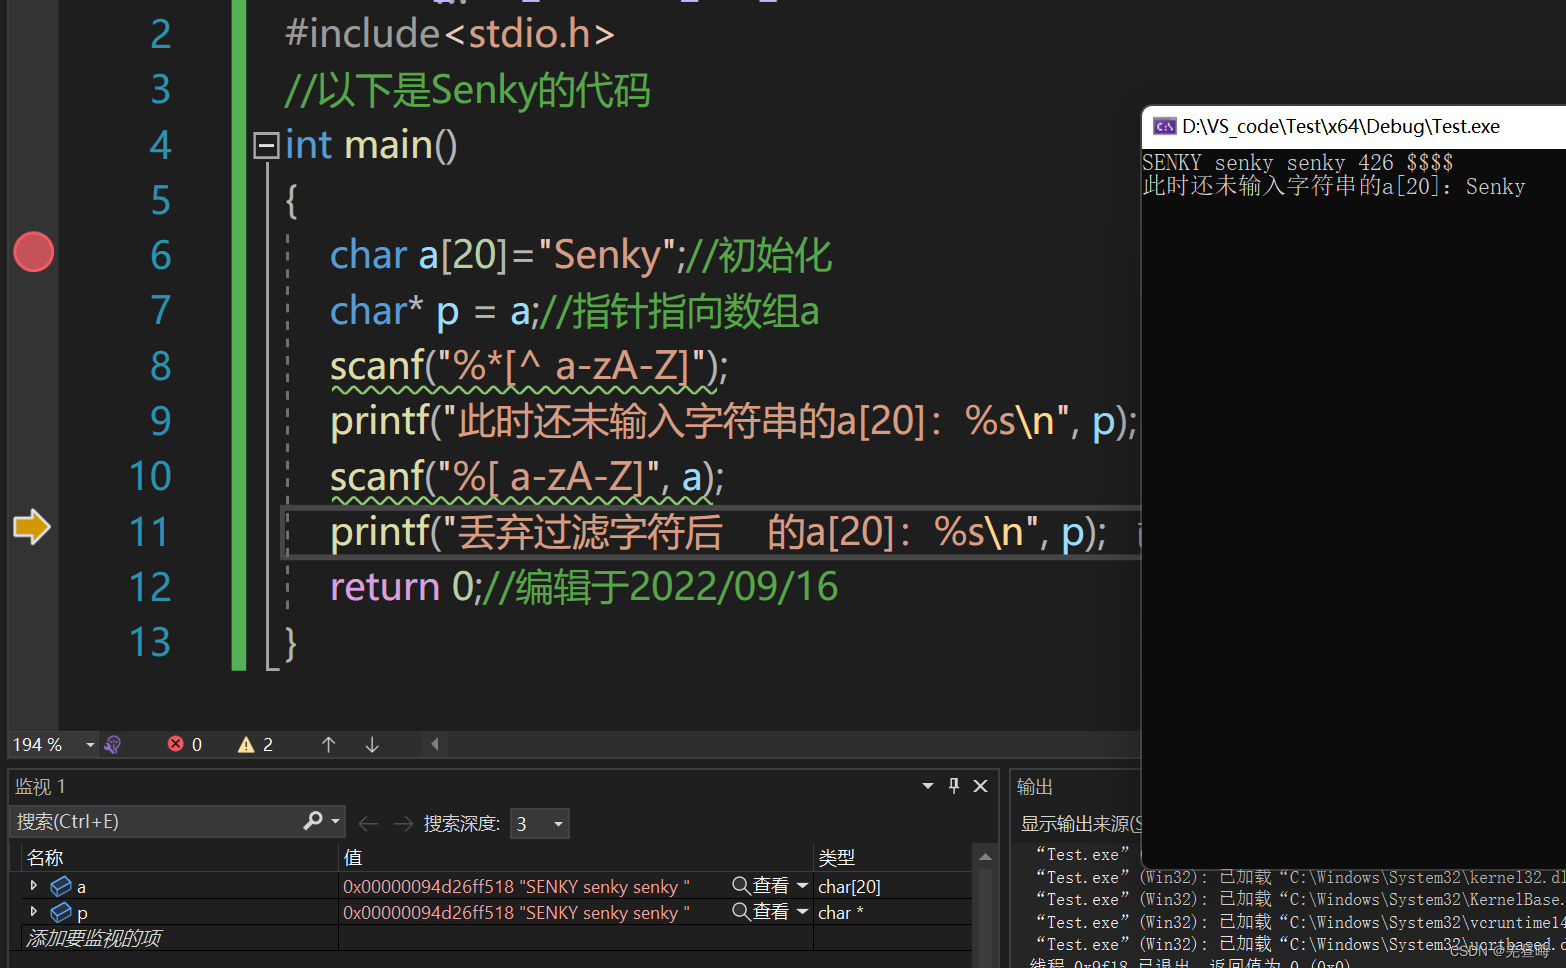Expand variable p in the watch list
The image size is (1566, 968).
point(34,912)
